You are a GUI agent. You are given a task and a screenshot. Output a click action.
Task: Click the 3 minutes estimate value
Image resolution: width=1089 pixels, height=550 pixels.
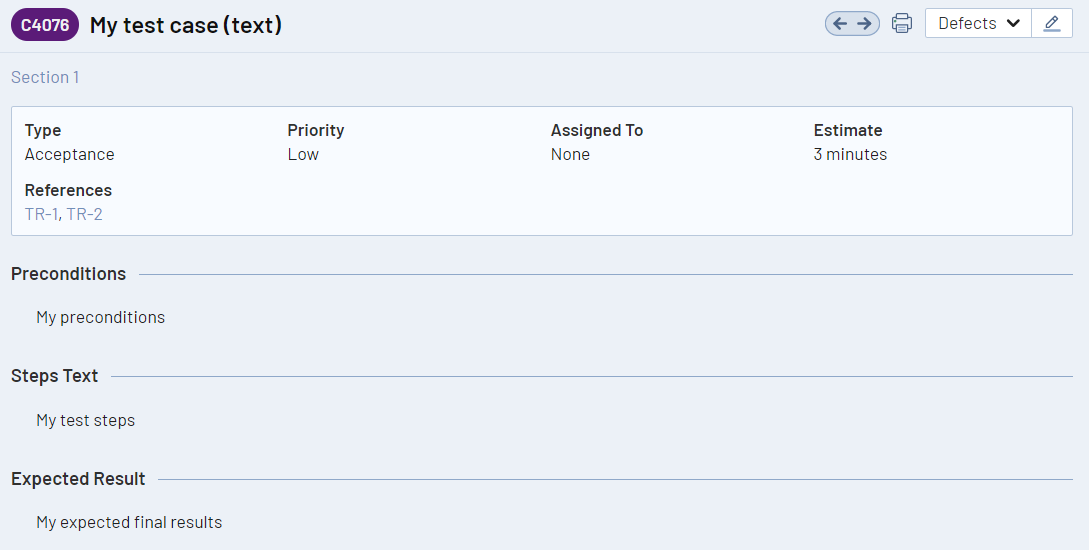850,154
